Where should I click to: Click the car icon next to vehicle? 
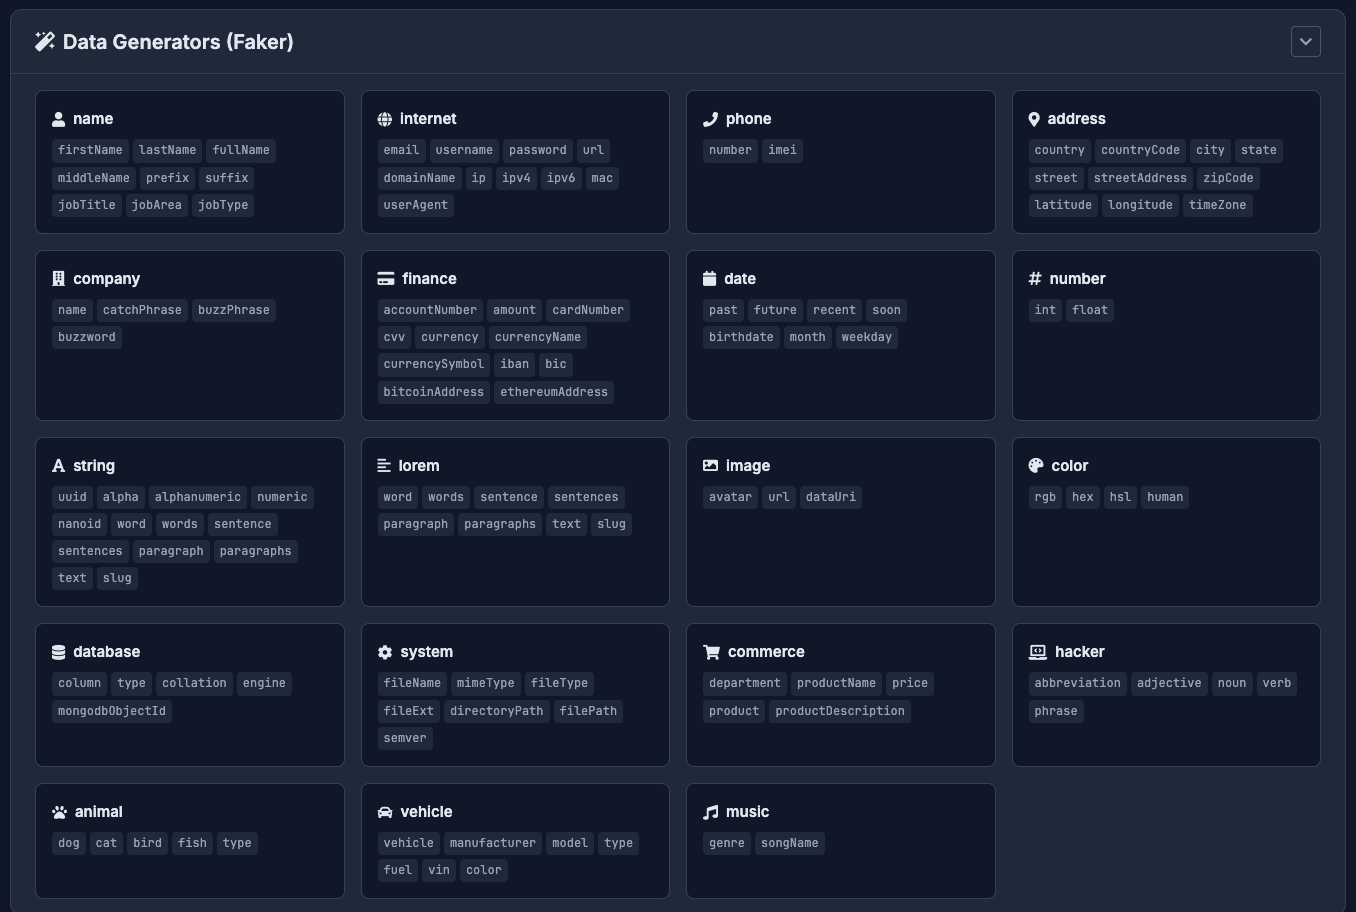click(x=385, y=811)
